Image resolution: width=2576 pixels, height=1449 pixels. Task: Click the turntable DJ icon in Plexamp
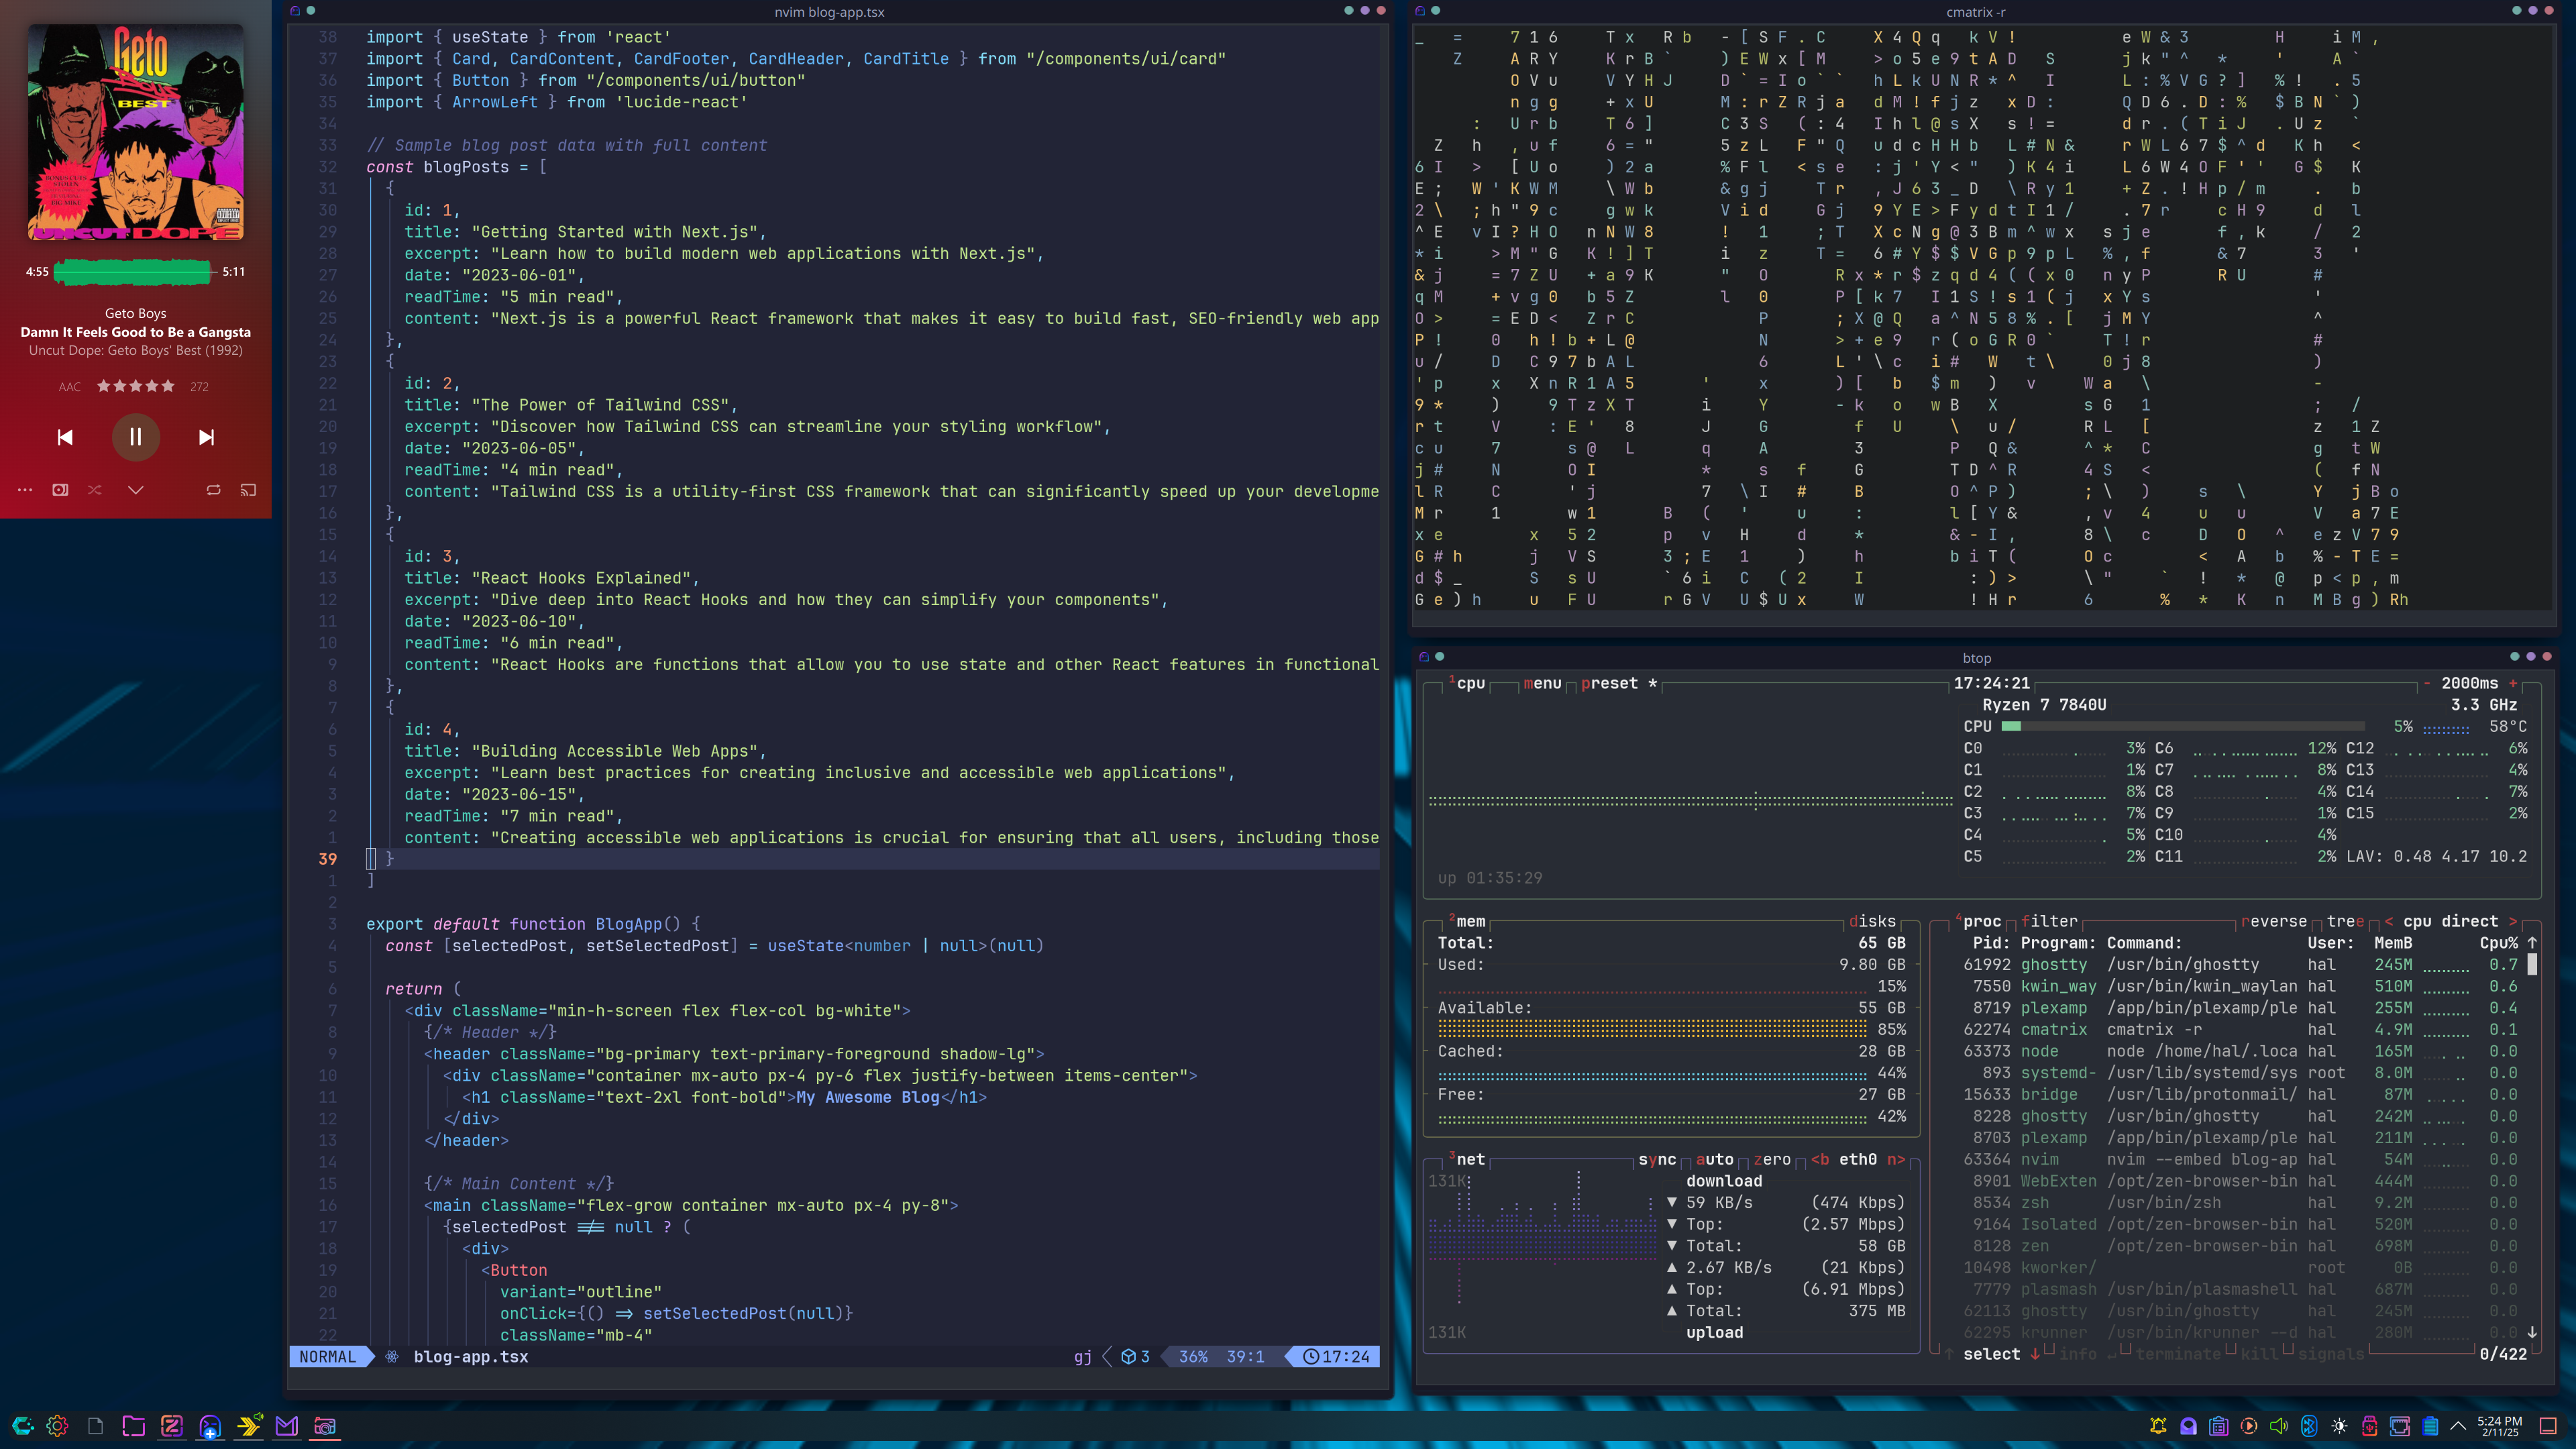[x=60, y=490]
